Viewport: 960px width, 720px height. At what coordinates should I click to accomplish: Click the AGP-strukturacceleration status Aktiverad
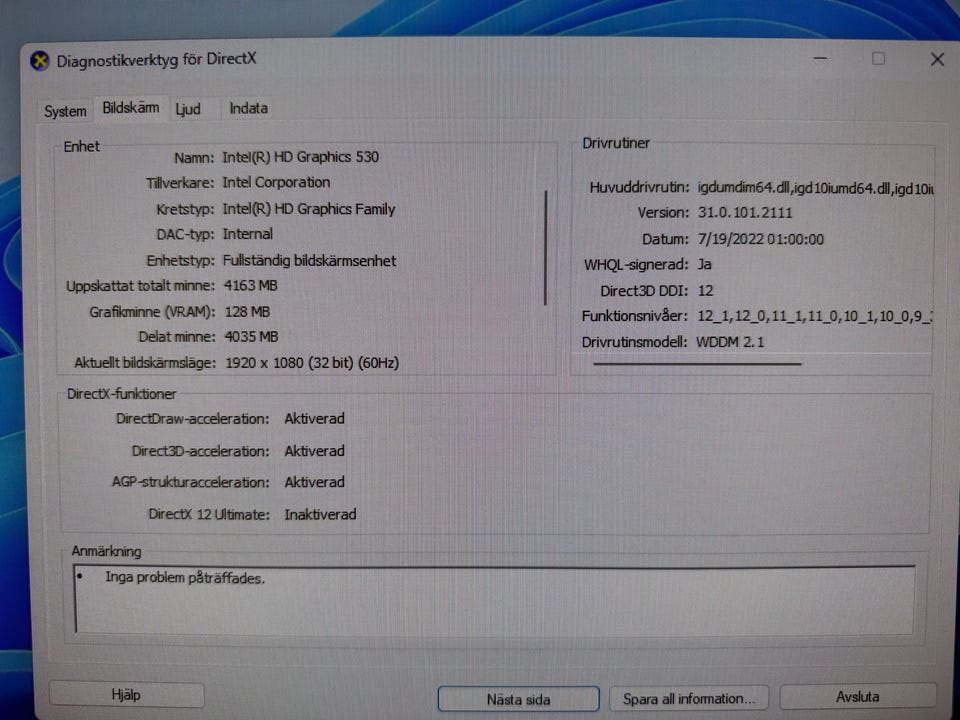click(x=315, y=482)
